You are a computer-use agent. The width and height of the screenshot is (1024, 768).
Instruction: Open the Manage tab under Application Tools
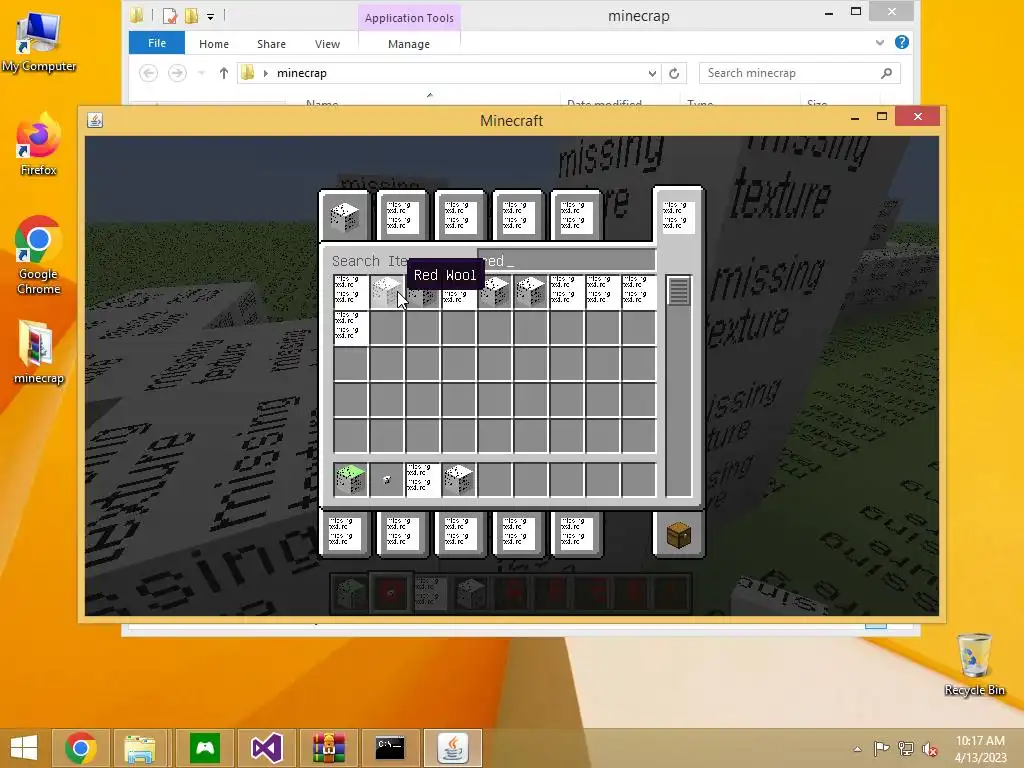pyautogui.click(x=409, y=44)
